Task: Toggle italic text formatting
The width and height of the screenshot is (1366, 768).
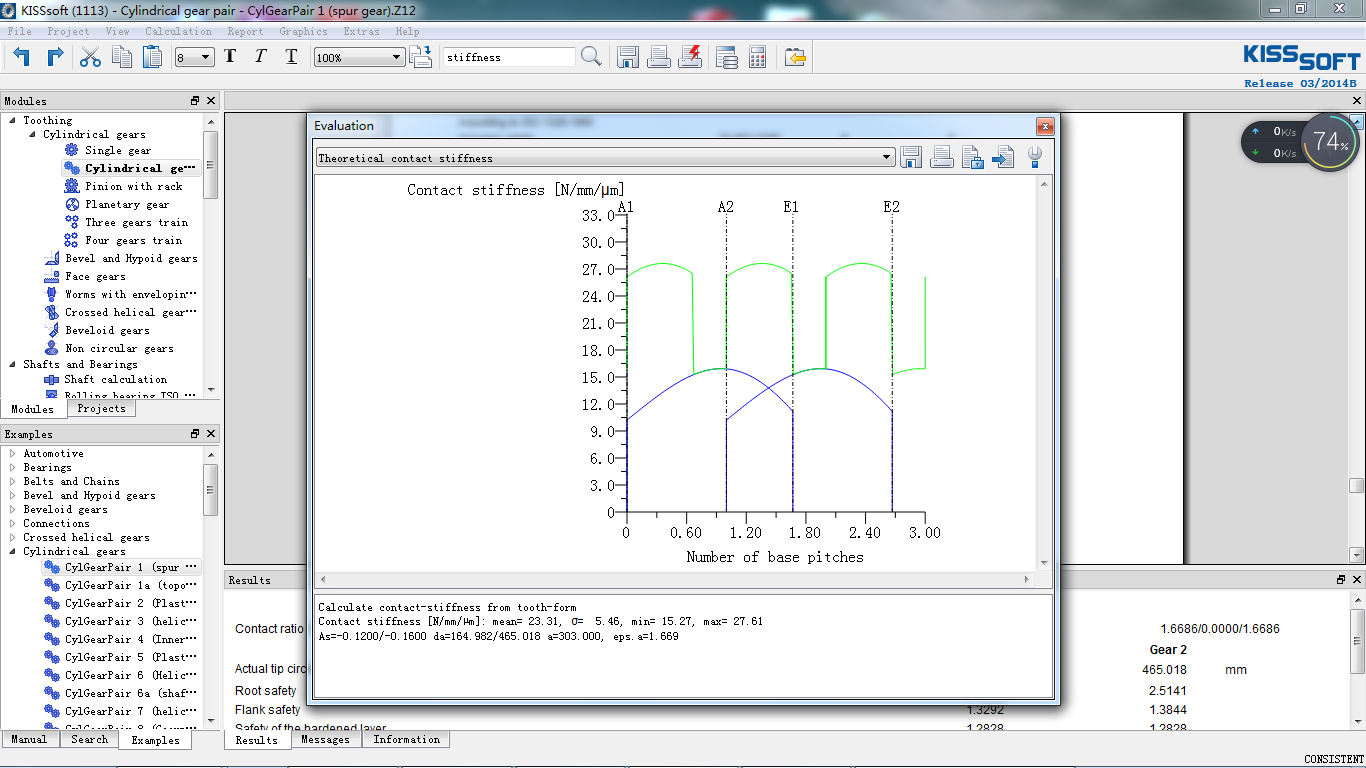Action: point(261,57)
